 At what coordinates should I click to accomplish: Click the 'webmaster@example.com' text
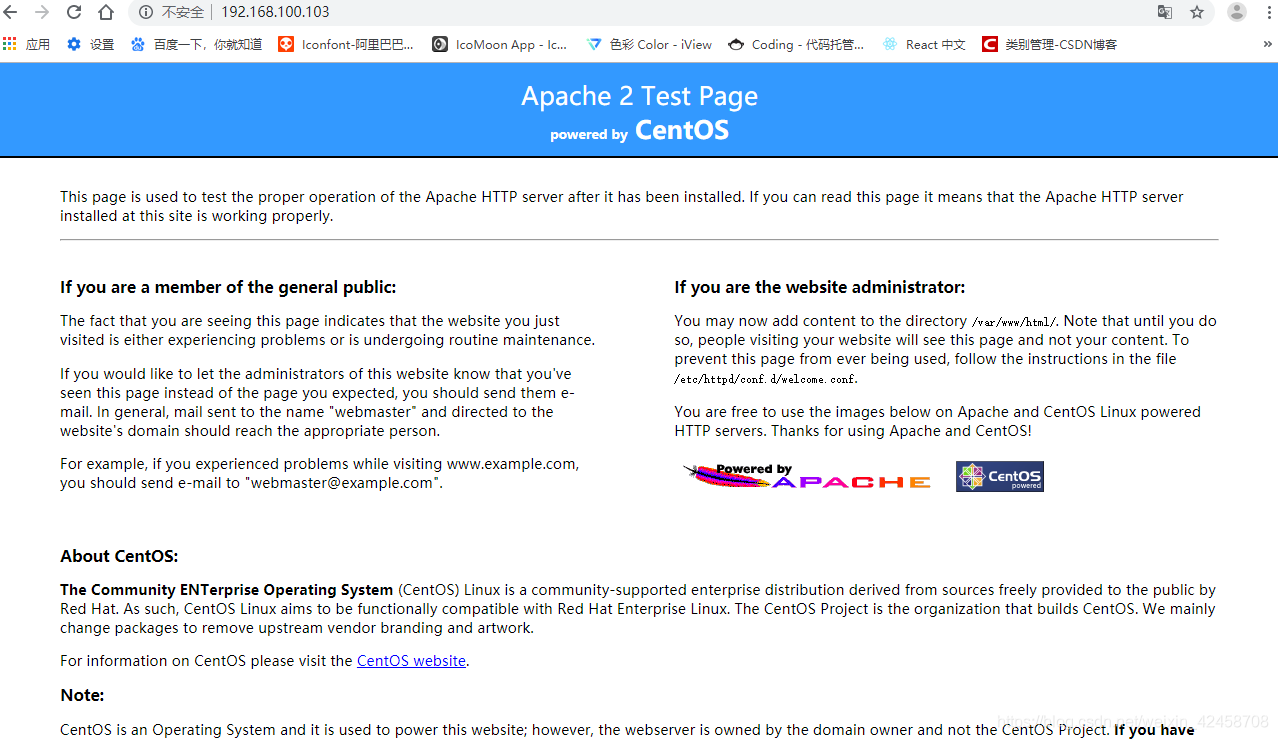[341, 483]
